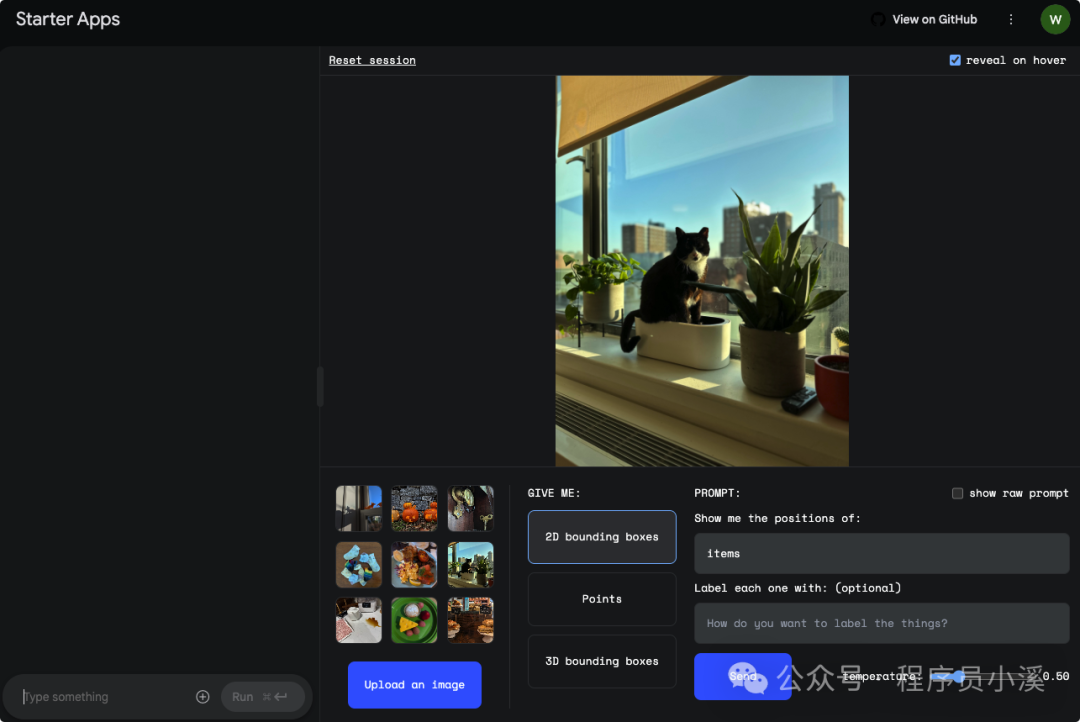The width and height of the screenshot is (1080, 722).
Task: Click the items prompt input field
Action: pos(880,553)
